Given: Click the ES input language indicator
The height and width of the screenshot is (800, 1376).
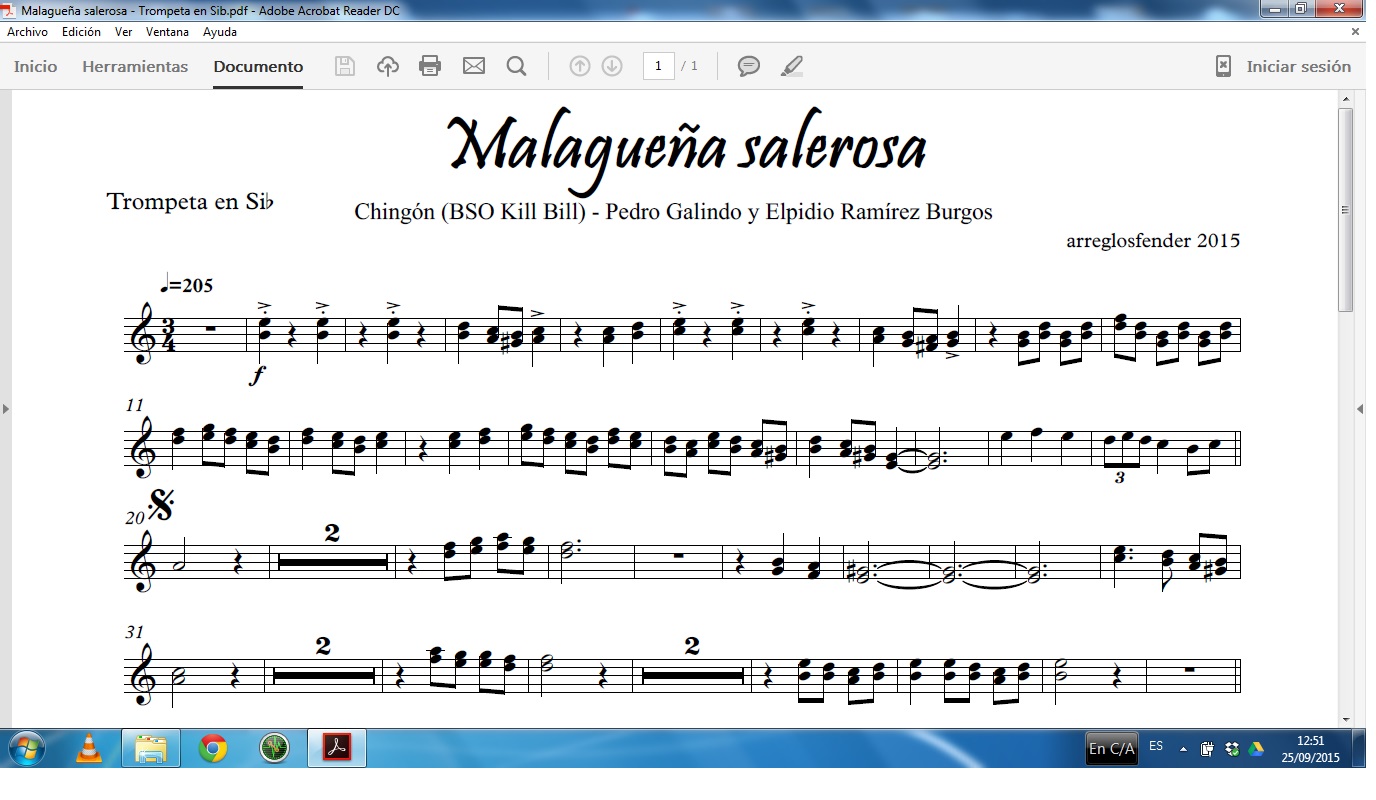Looking at the screenshot, I should 1156,747.
